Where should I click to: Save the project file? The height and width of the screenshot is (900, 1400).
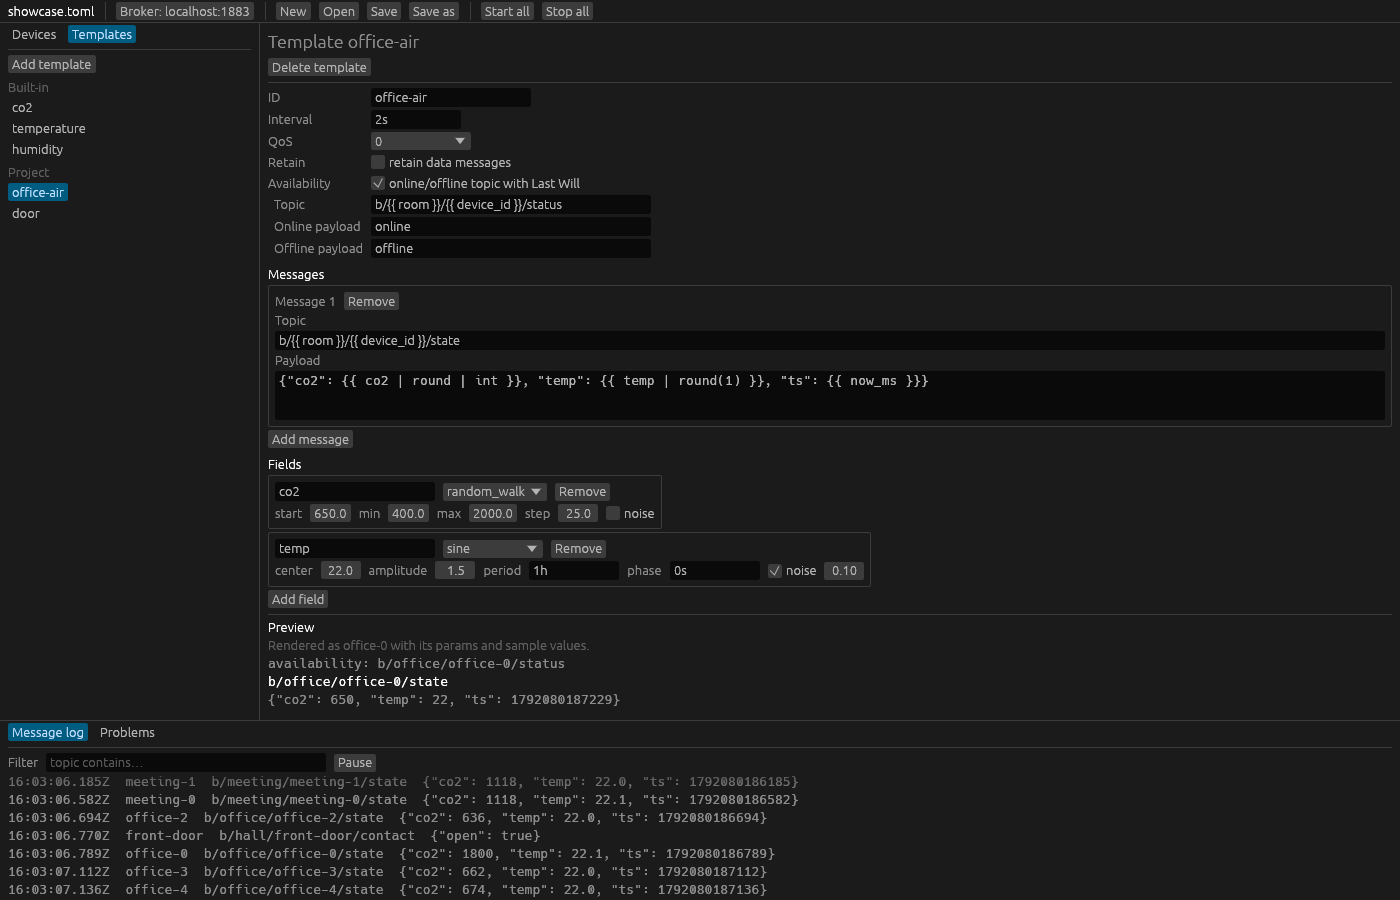(384, 11)
